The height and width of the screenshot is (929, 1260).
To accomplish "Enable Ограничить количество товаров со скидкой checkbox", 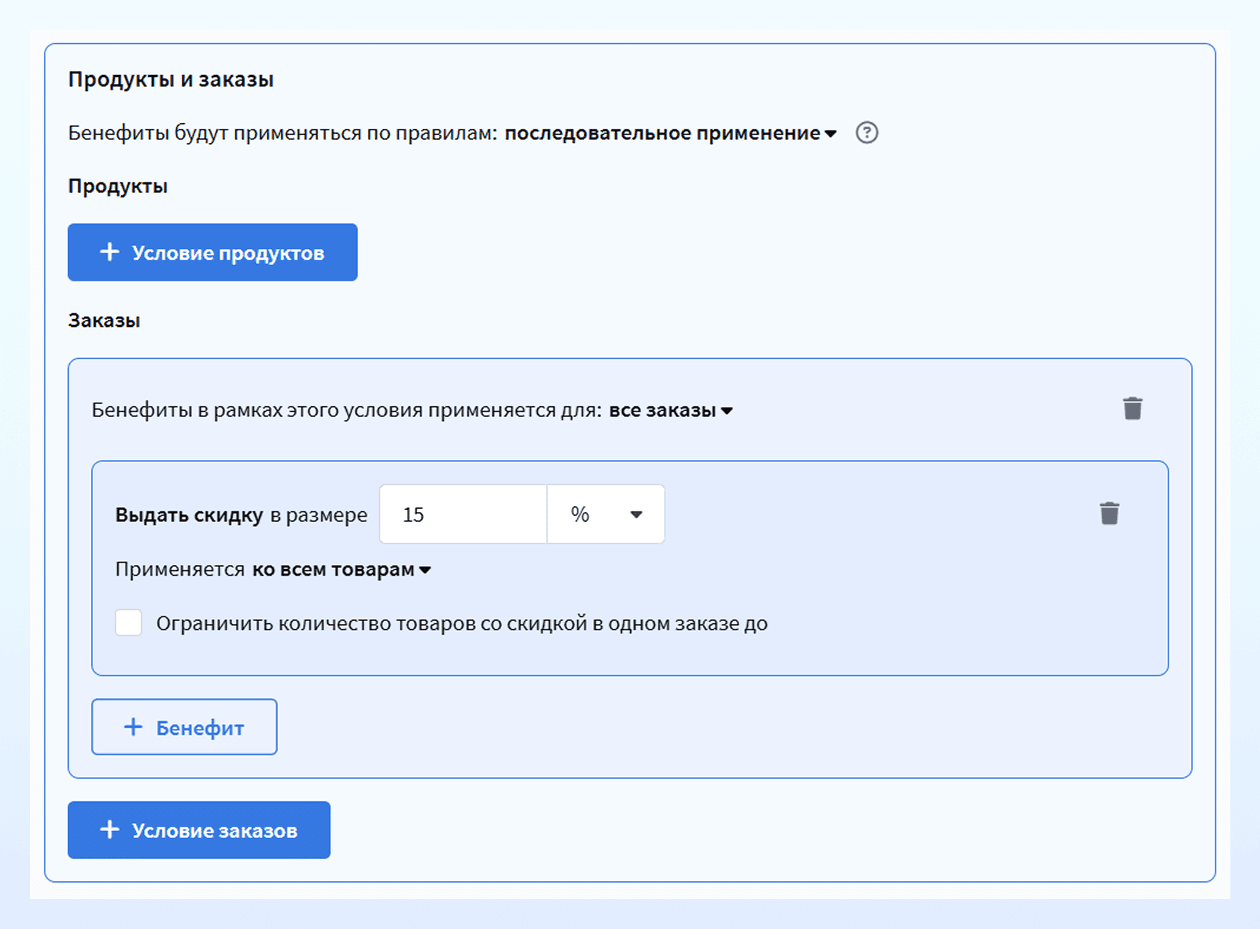I will (x=128, y=623).
